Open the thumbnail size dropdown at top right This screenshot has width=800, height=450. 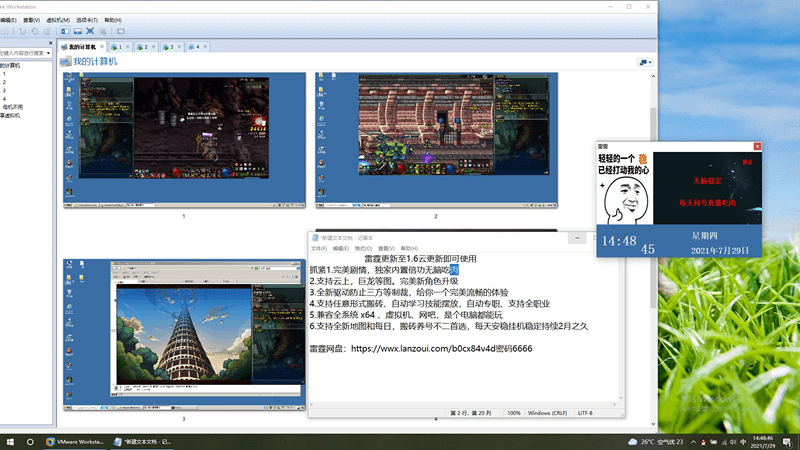[645, 62]
